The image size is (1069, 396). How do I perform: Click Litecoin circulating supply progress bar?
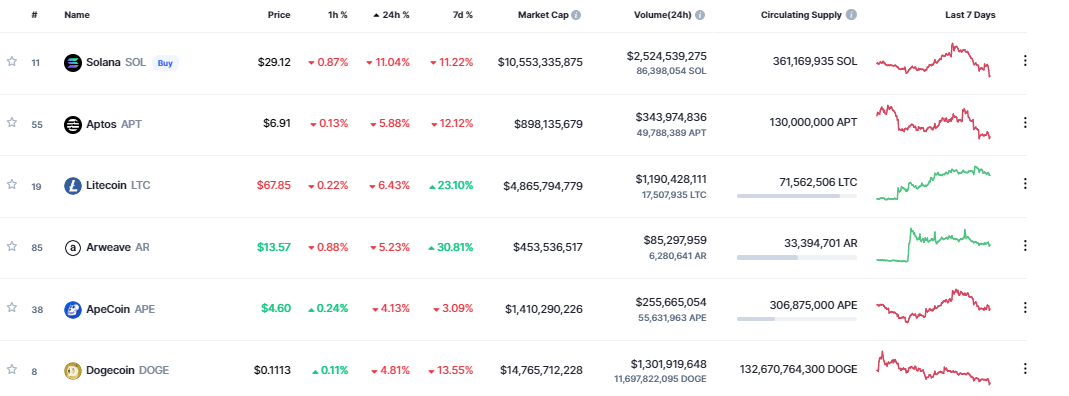[796, 196]
